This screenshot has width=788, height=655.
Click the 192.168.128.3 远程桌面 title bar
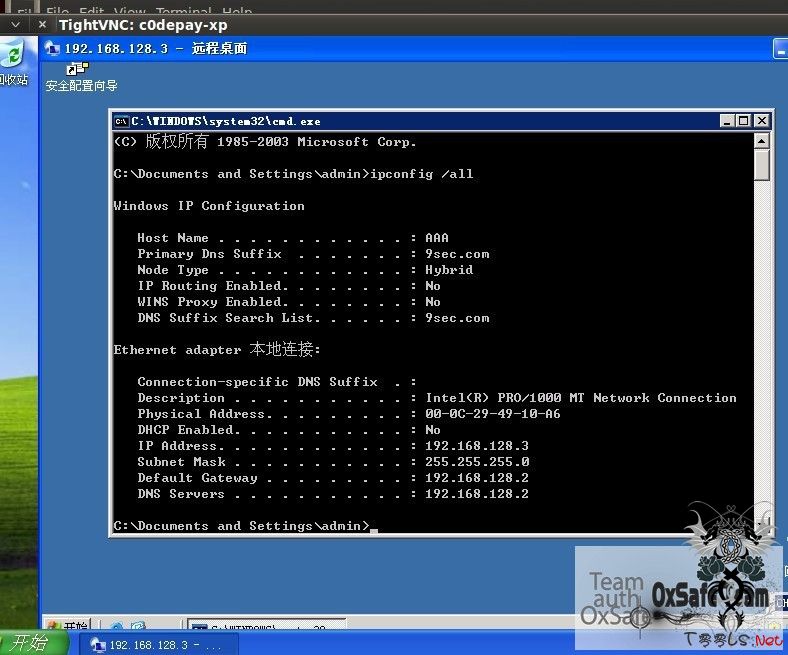(412, 49)
